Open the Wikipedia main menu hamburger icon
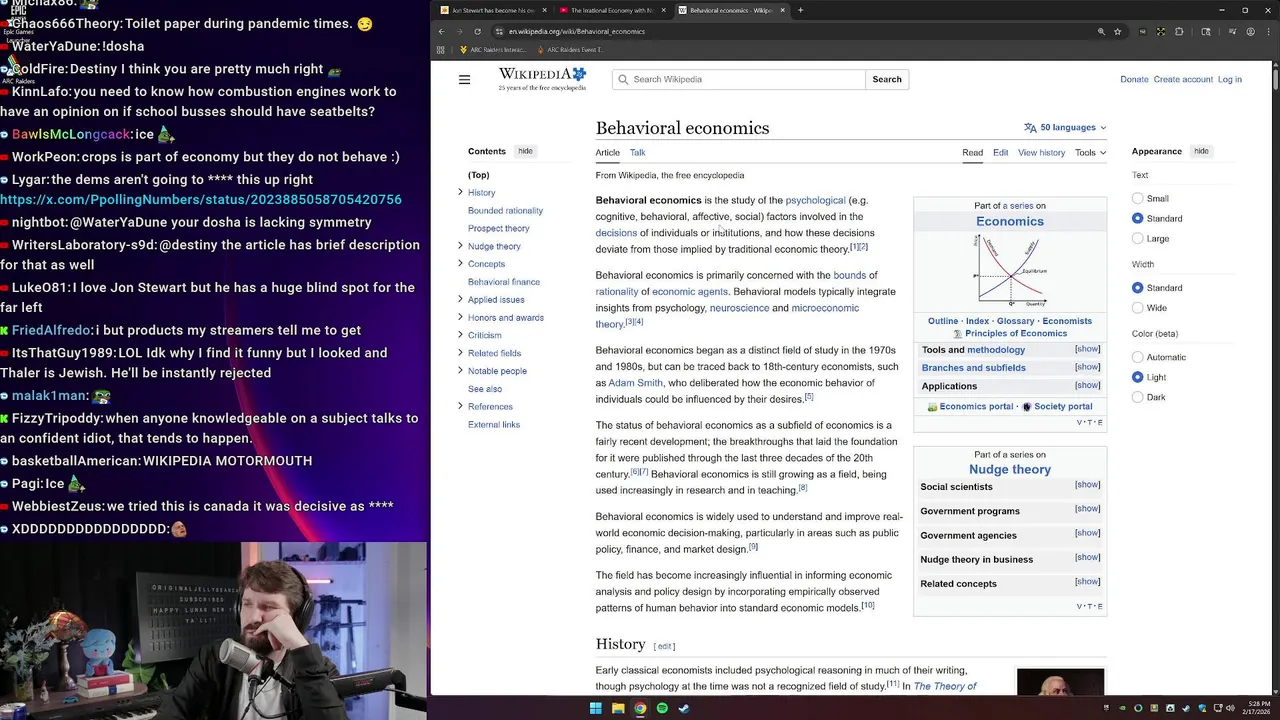1280x720 pixels. click(x=464, y=79)
